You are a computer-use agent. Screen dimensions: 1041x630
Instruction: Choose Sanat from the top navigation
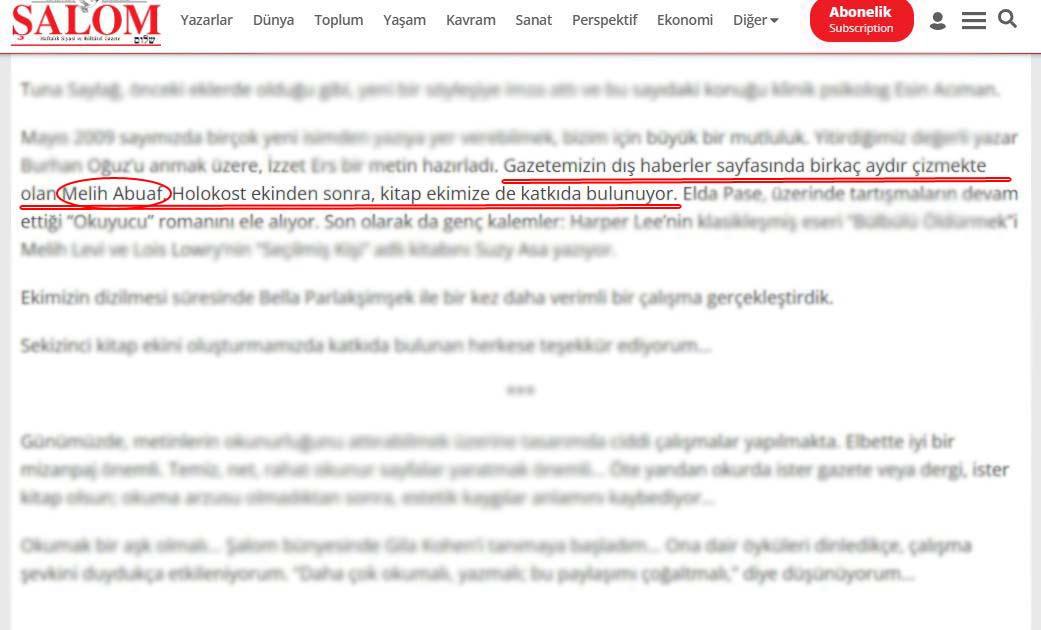[x=533, y=20]
